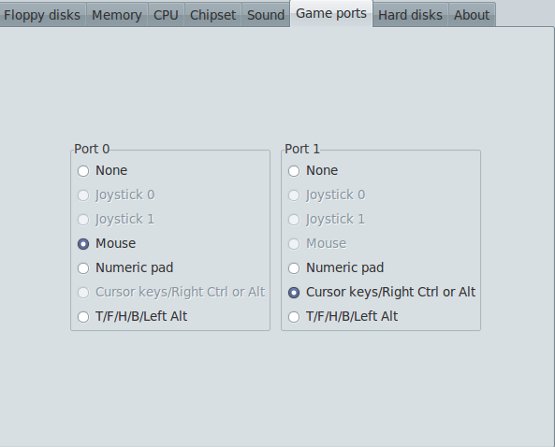Set Port 0 to Numeric pad
This screenshot has width=555, height=447.
click(x=125, y=268)
